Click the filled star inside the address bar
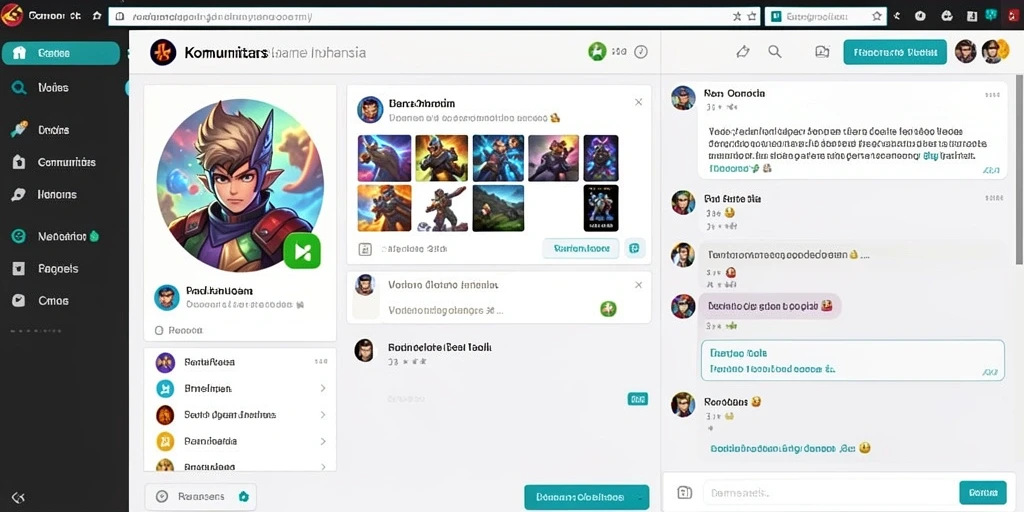The image size is (1024, 512). coord(737,16)
